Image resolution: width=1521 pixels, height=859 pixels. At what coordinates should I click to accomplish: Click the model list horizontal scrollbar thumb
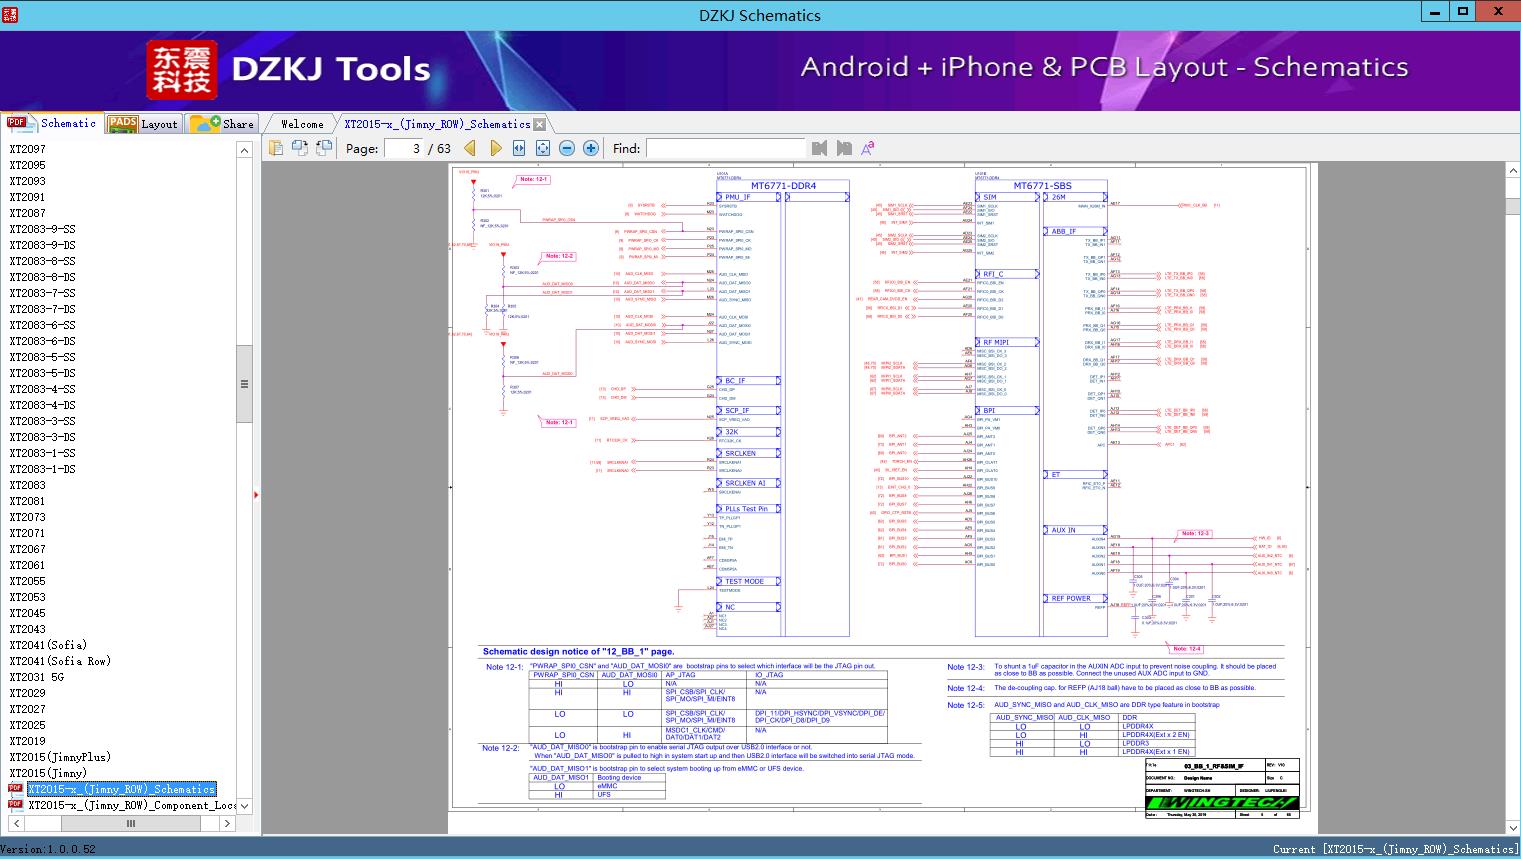pos(130,823)
